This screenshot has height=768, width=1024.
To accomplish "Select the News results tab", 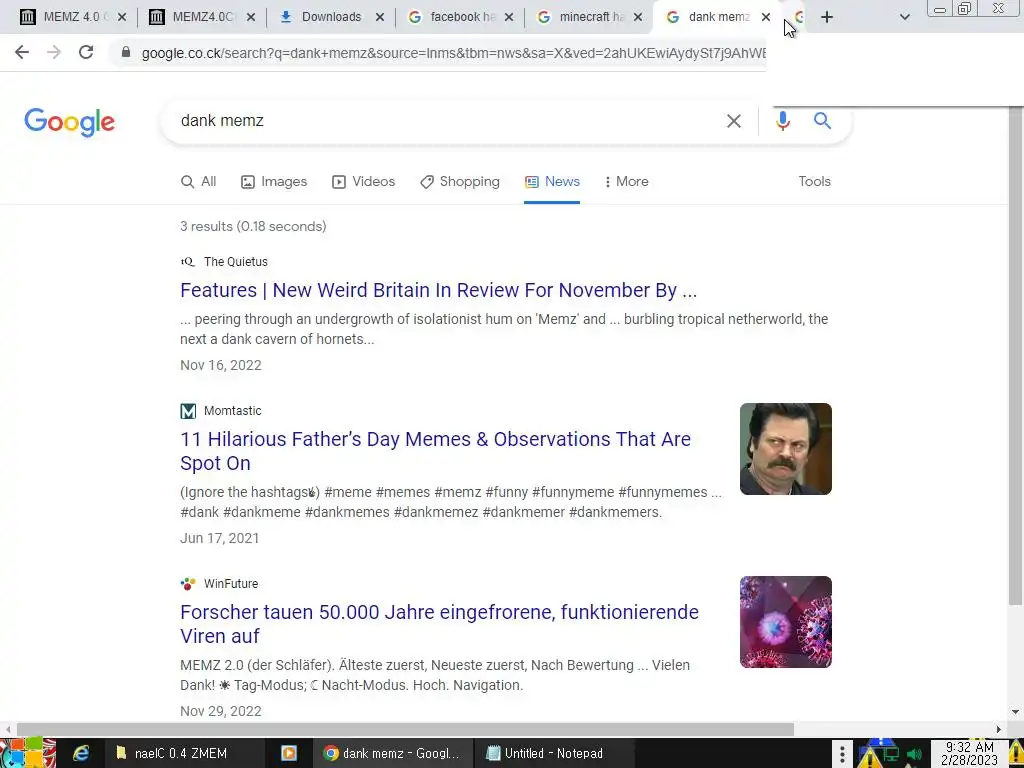I will 552,182.
